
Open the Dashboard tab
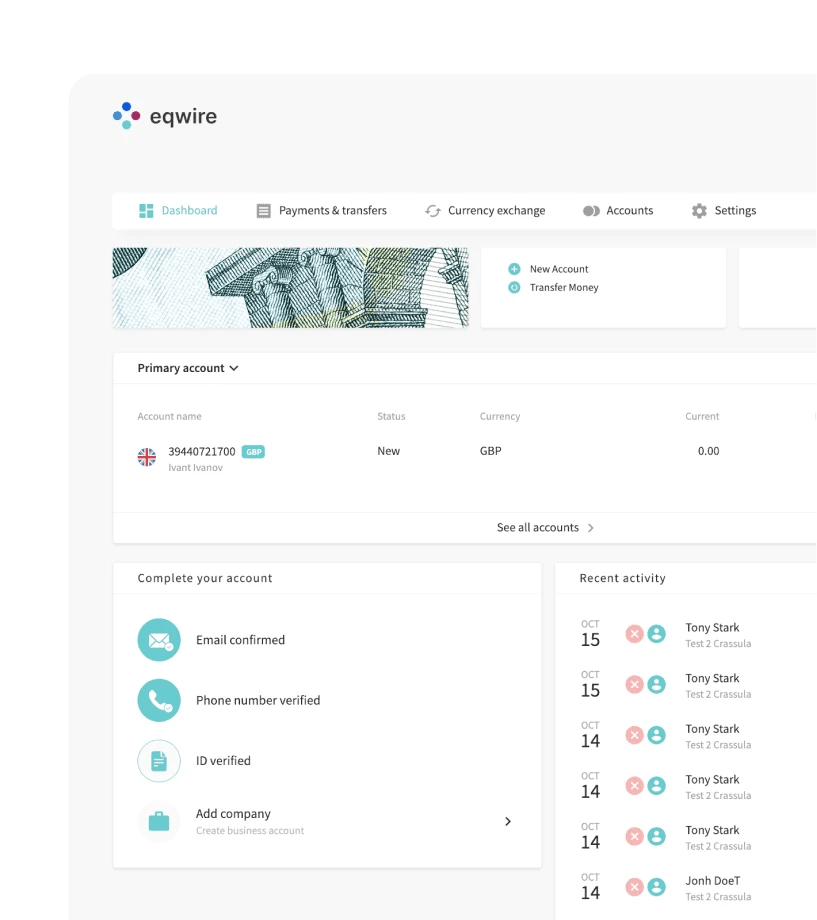(178, 211)
